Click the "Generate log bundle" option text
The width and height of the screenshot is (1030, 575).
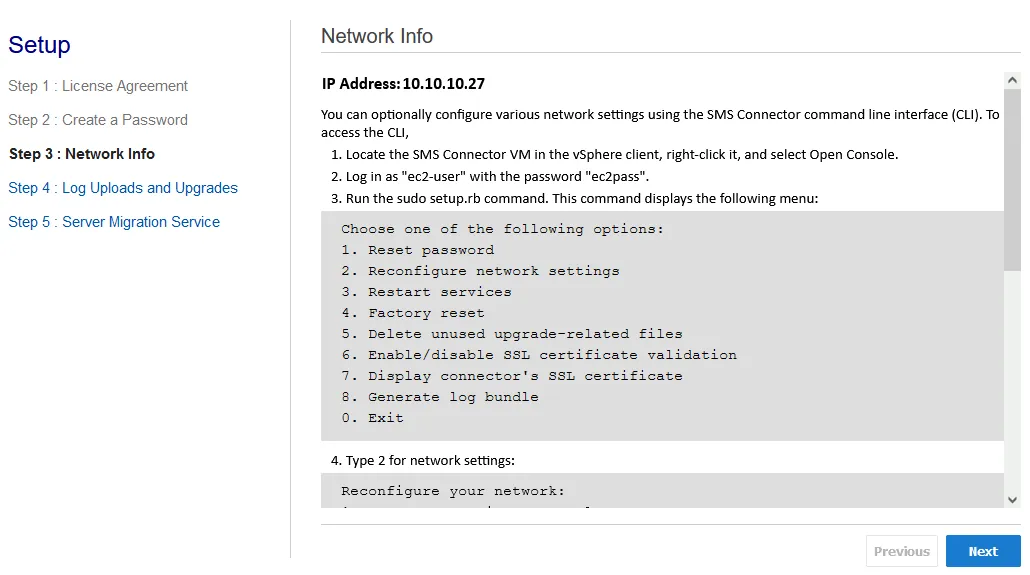click(439, 397)
